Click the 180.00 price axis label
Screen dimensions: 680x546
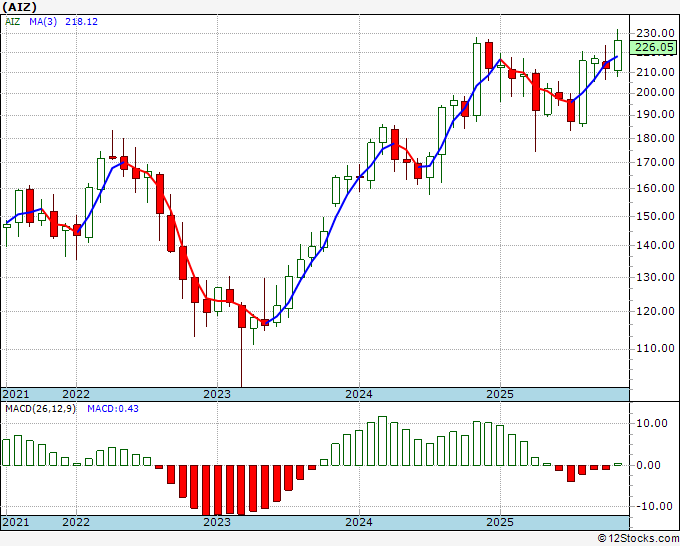pos(655,138)
